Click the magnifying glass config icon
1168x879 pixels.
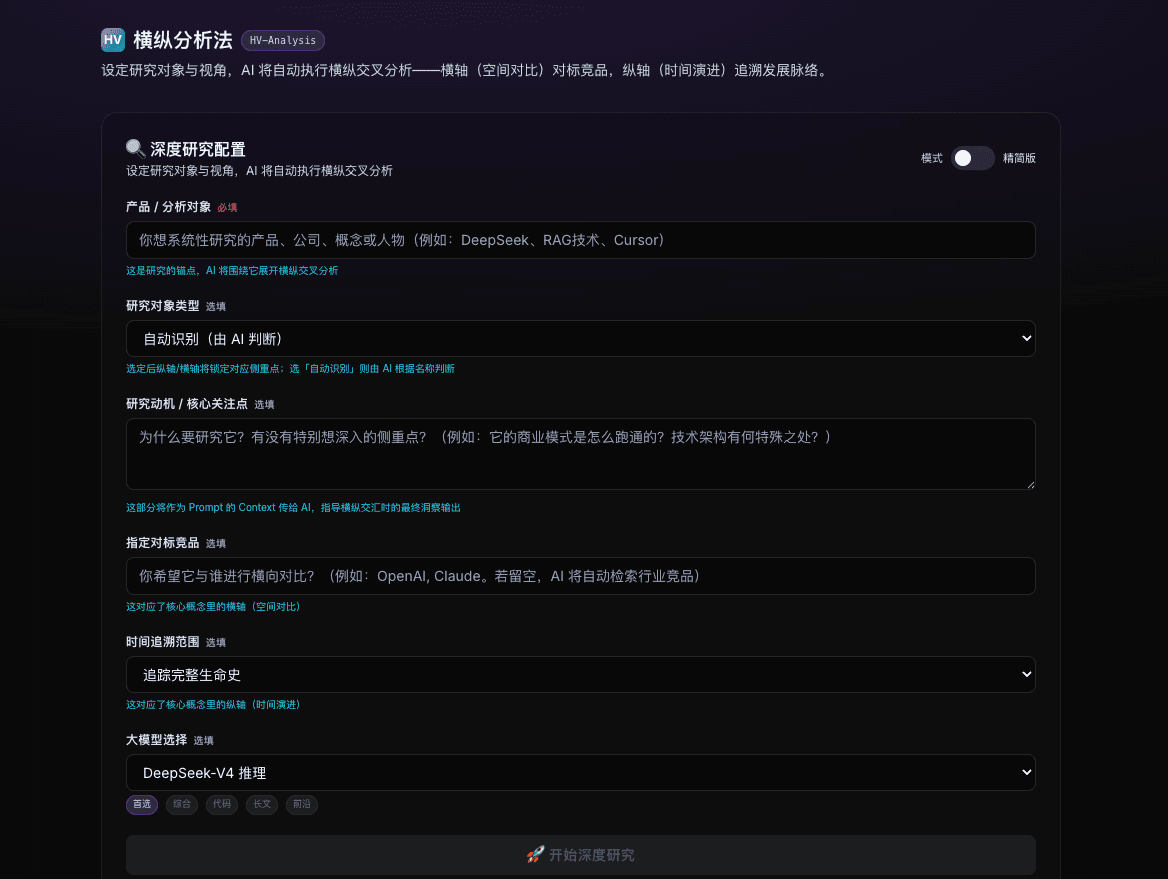(135, 148)
